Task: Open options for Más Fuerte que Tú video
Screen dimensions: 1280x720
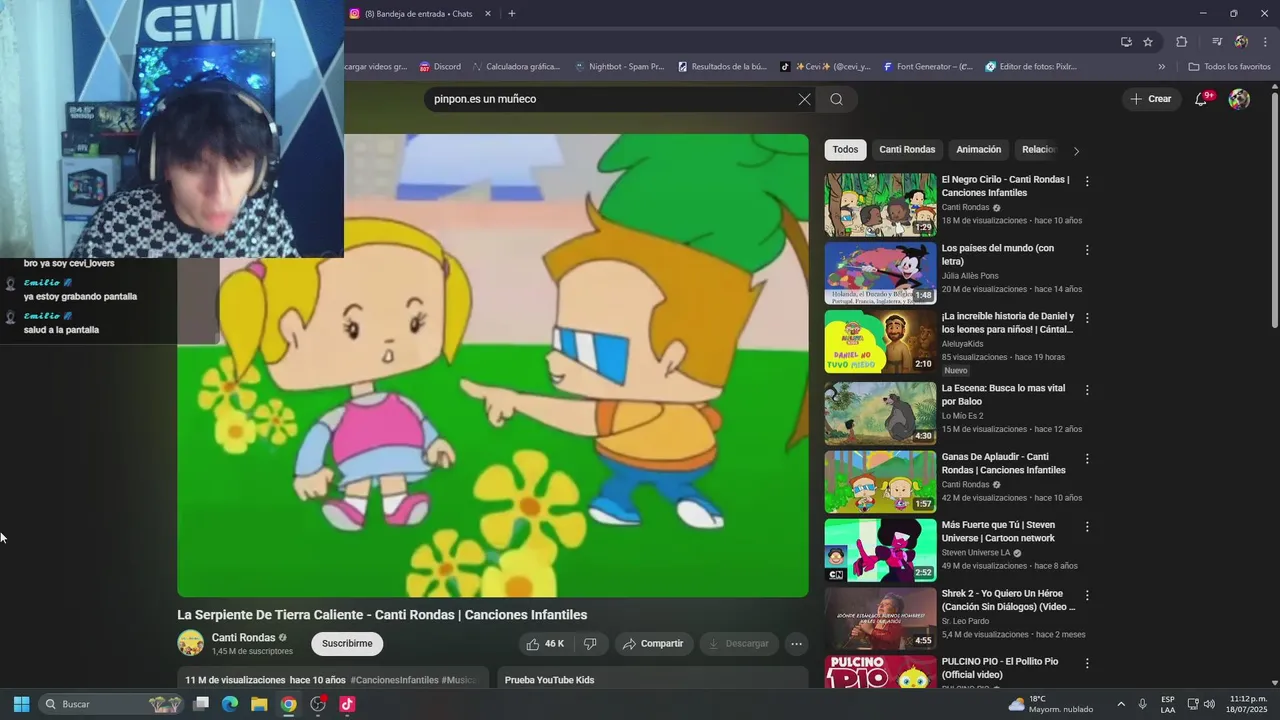Action: coord(1087,526)
